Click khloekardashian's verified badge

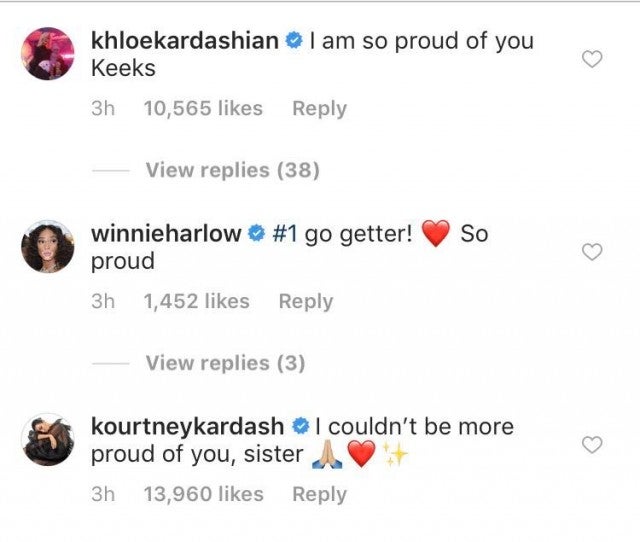click(293, 43)
